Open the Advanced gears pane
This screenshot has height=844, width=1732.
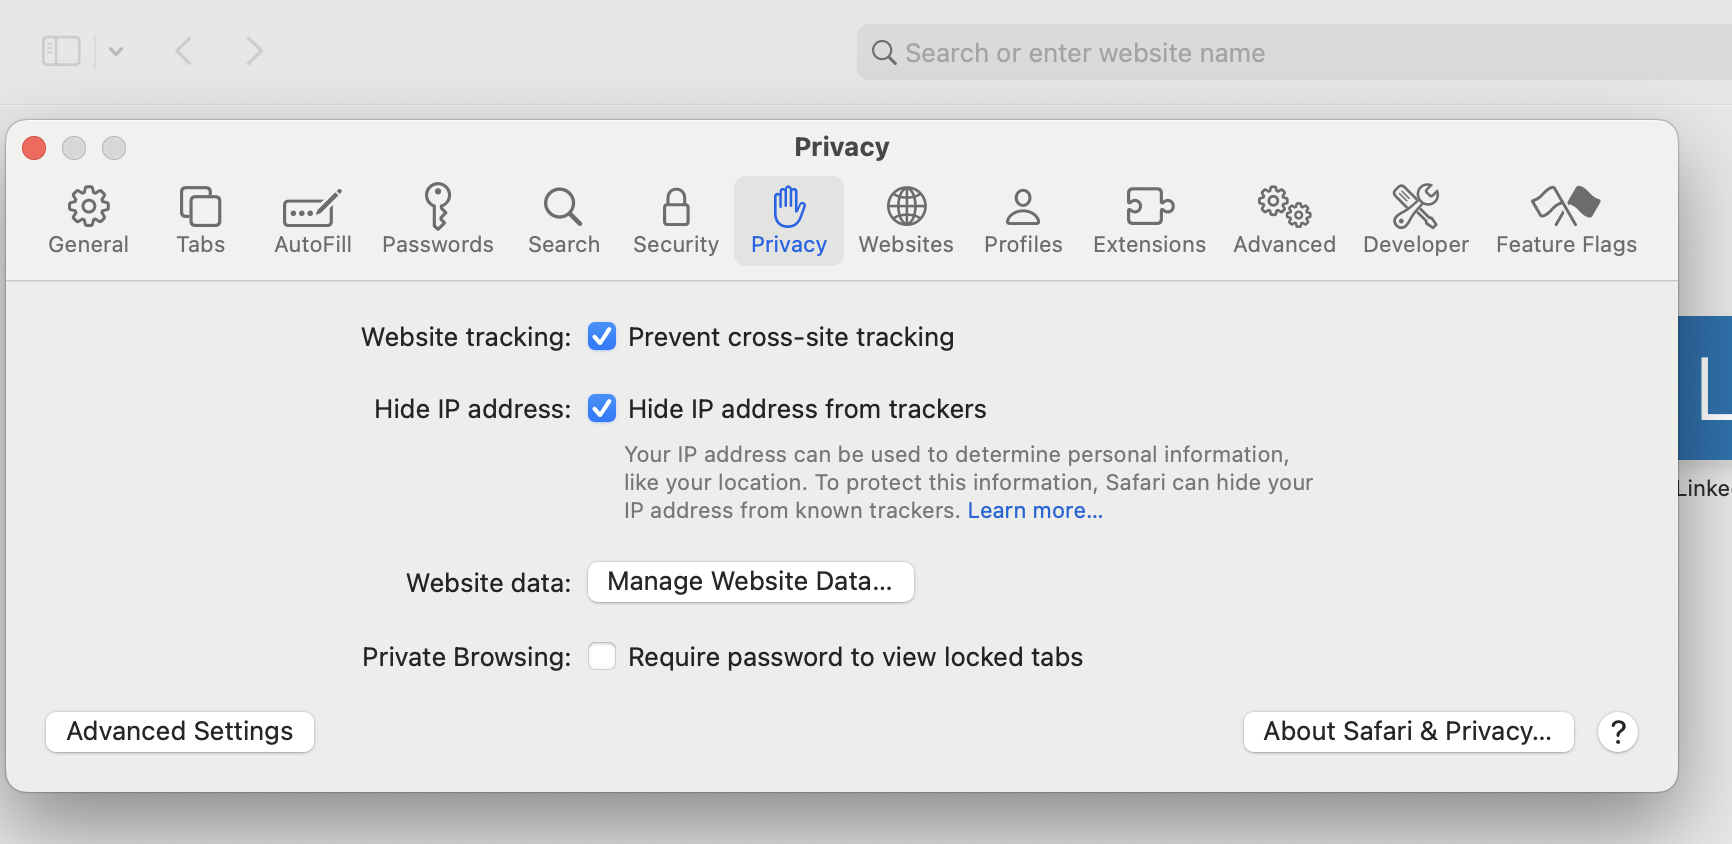1284,221
